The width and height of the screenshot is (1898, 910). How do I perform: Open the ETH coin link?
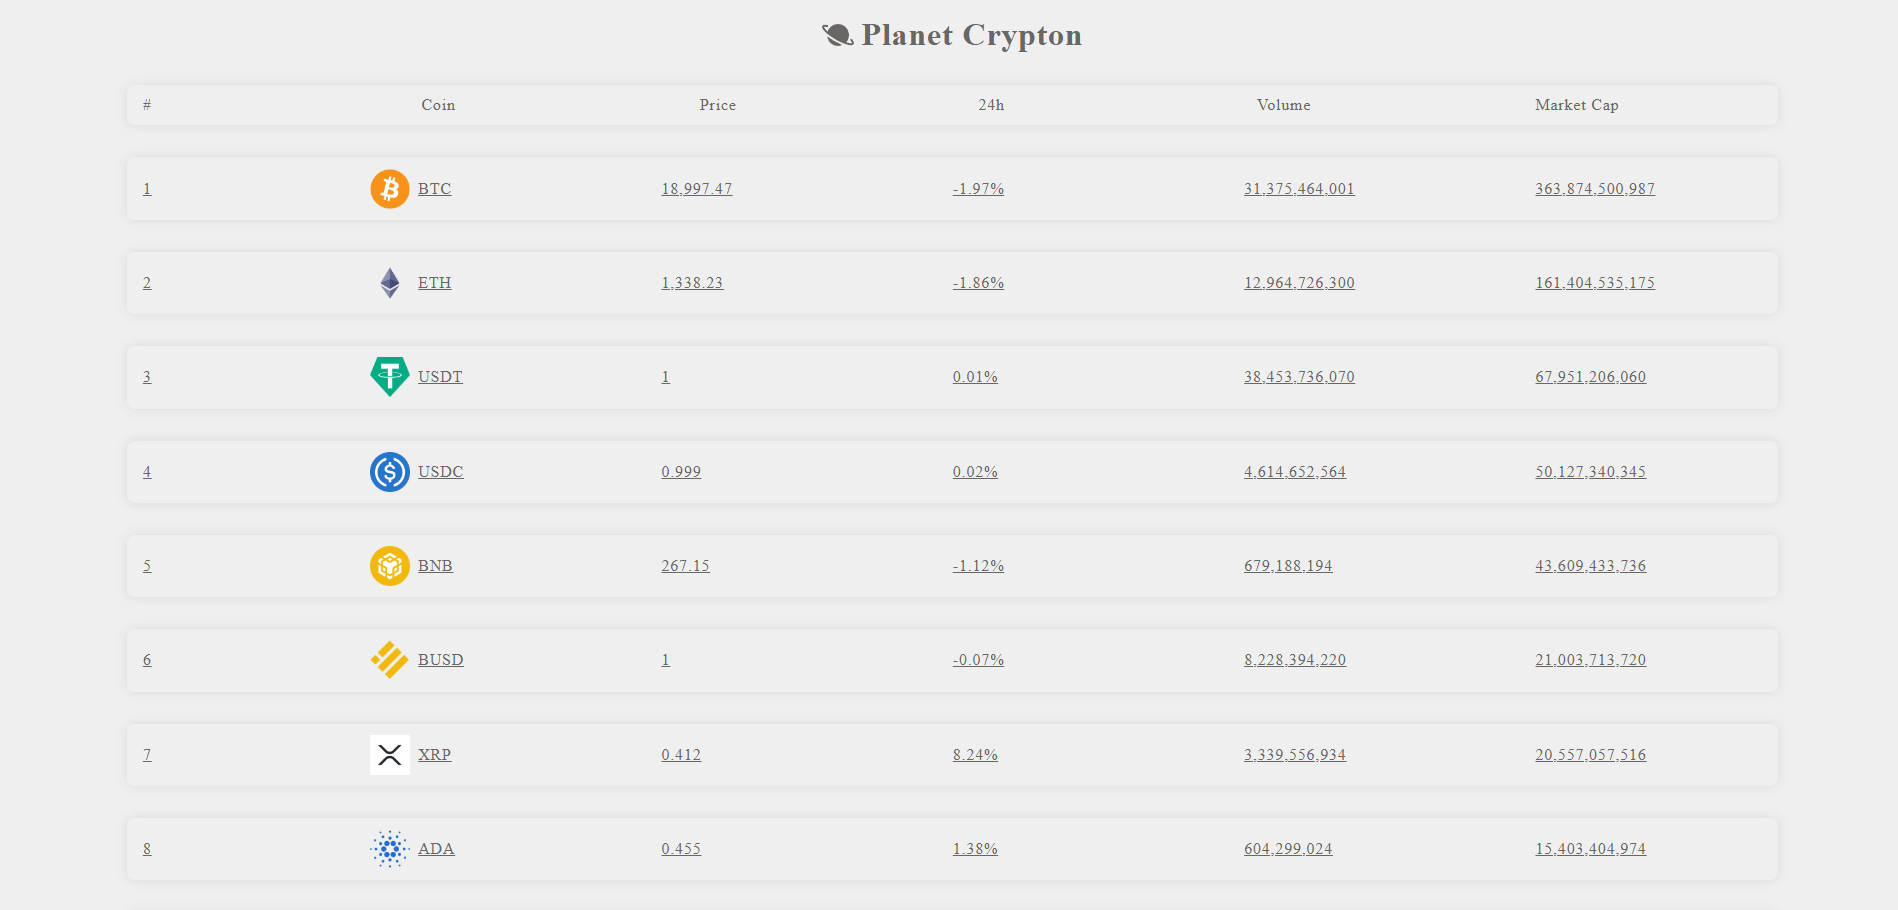click(x=434, y=283)
